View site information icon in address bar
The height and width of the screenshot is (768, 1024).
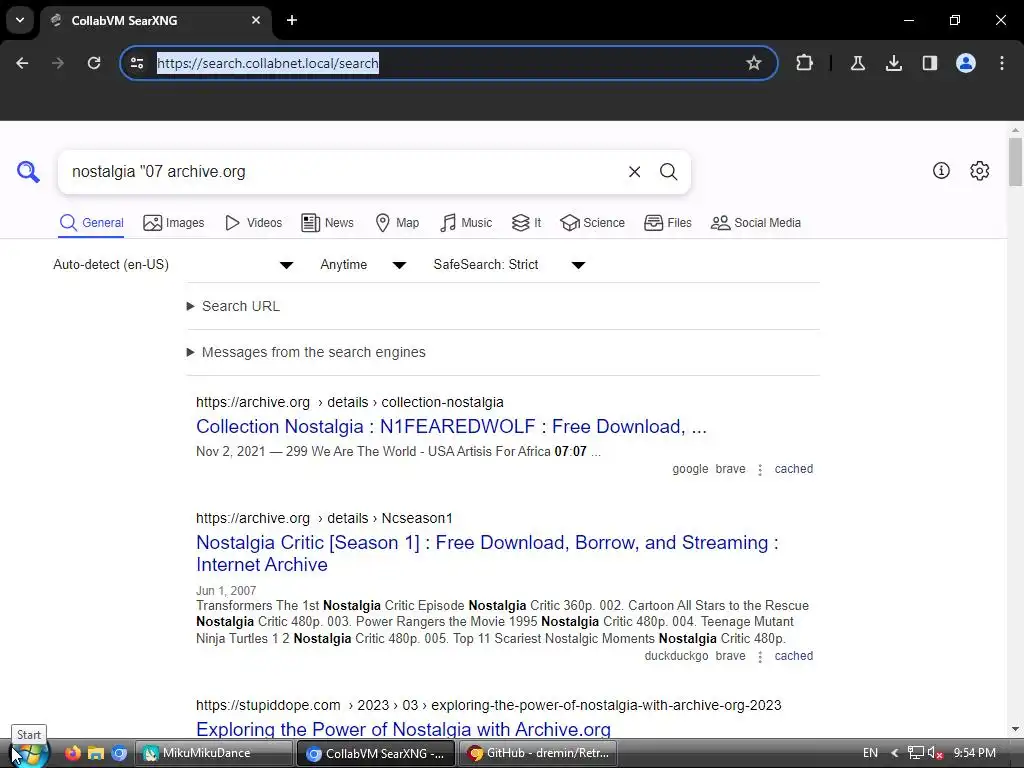click(x=137, y=63)
